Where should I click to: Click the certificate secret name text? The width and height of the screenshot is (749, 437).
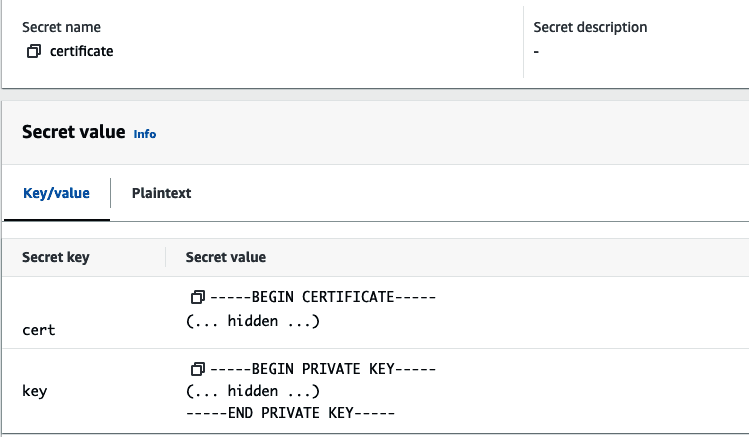tap(82, 51)
